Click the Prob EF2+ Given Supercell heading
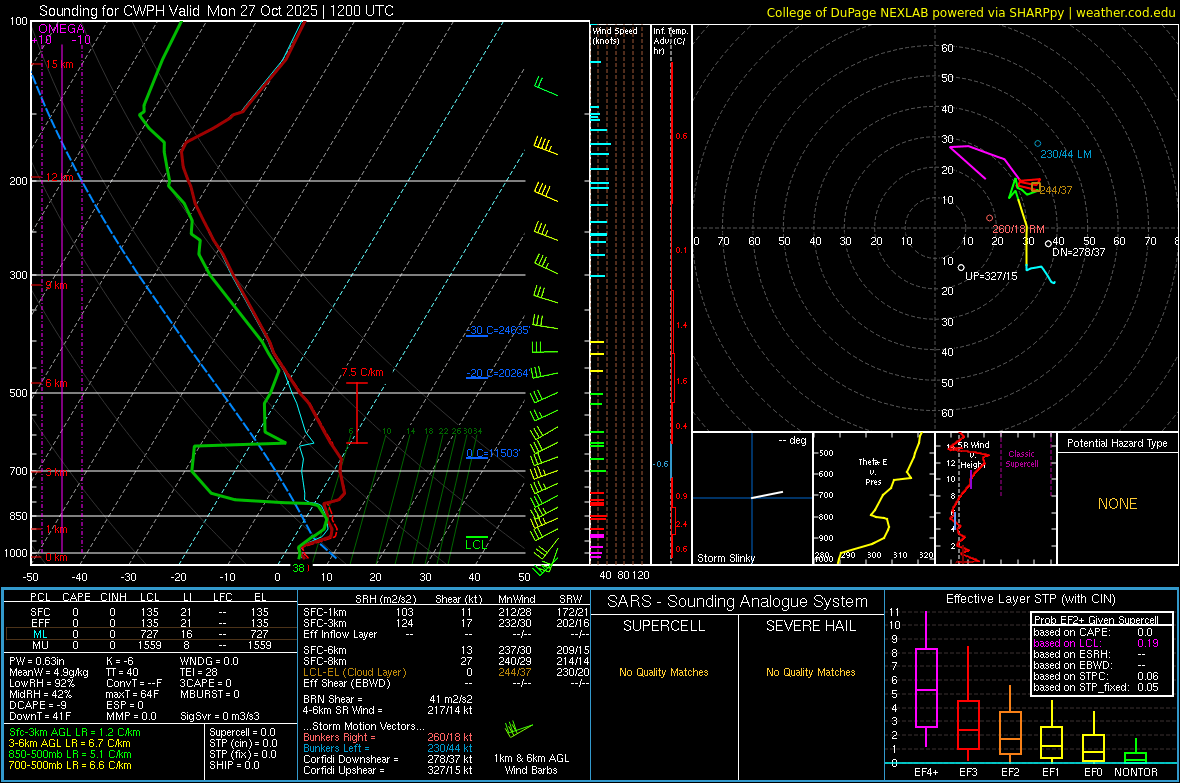The width and height of the screenshot is (1180, 783). [1096, 620]
